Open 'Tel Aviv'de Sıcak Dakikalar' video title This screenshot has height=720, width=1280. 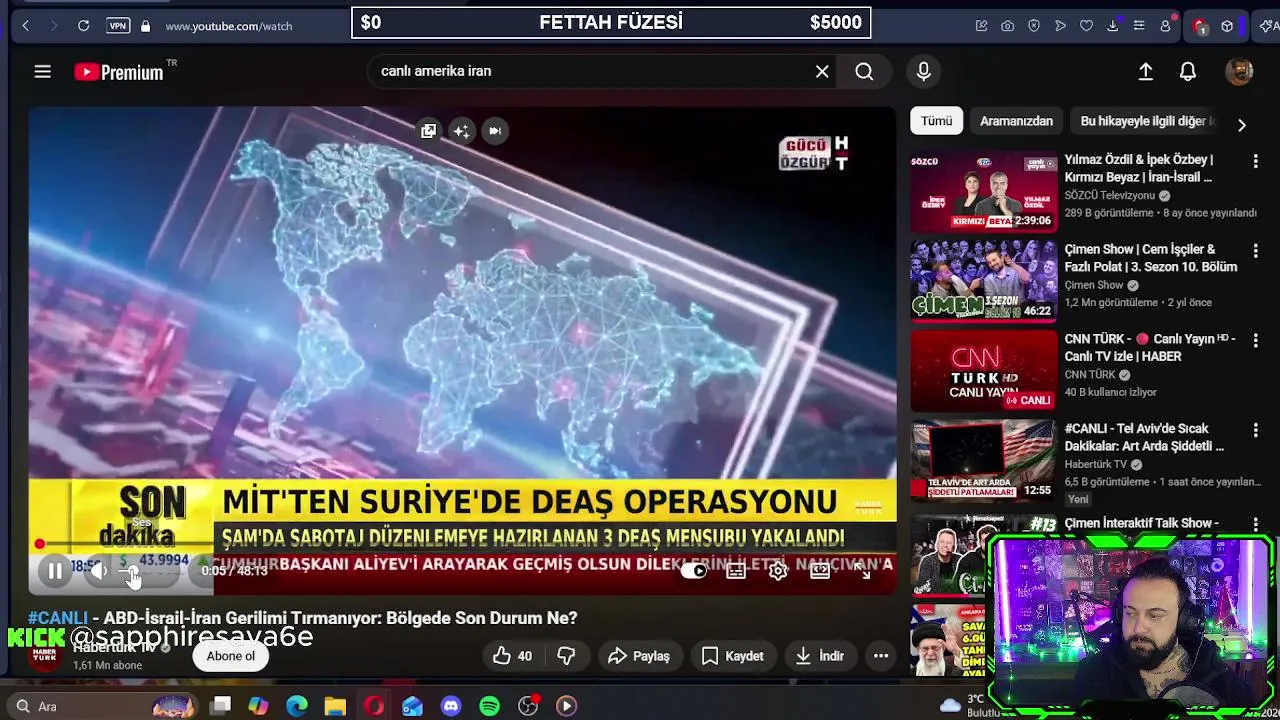click(1144, 437)
